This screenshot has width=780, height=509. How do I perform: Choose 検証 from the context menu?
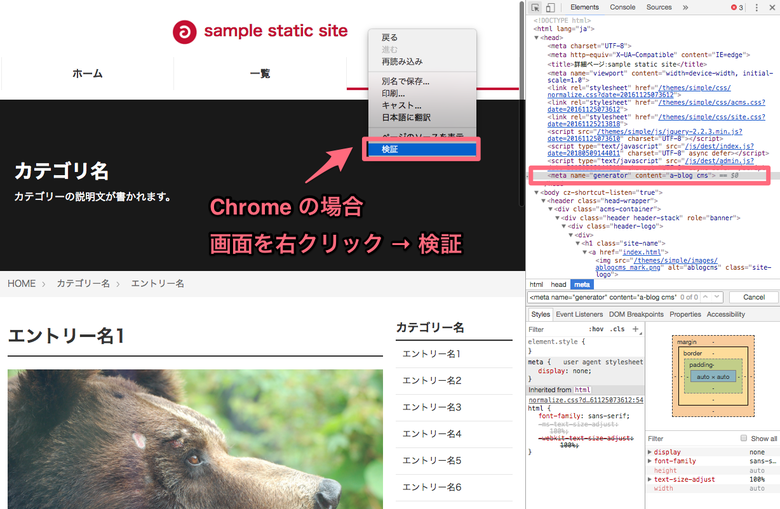point(418,149)
